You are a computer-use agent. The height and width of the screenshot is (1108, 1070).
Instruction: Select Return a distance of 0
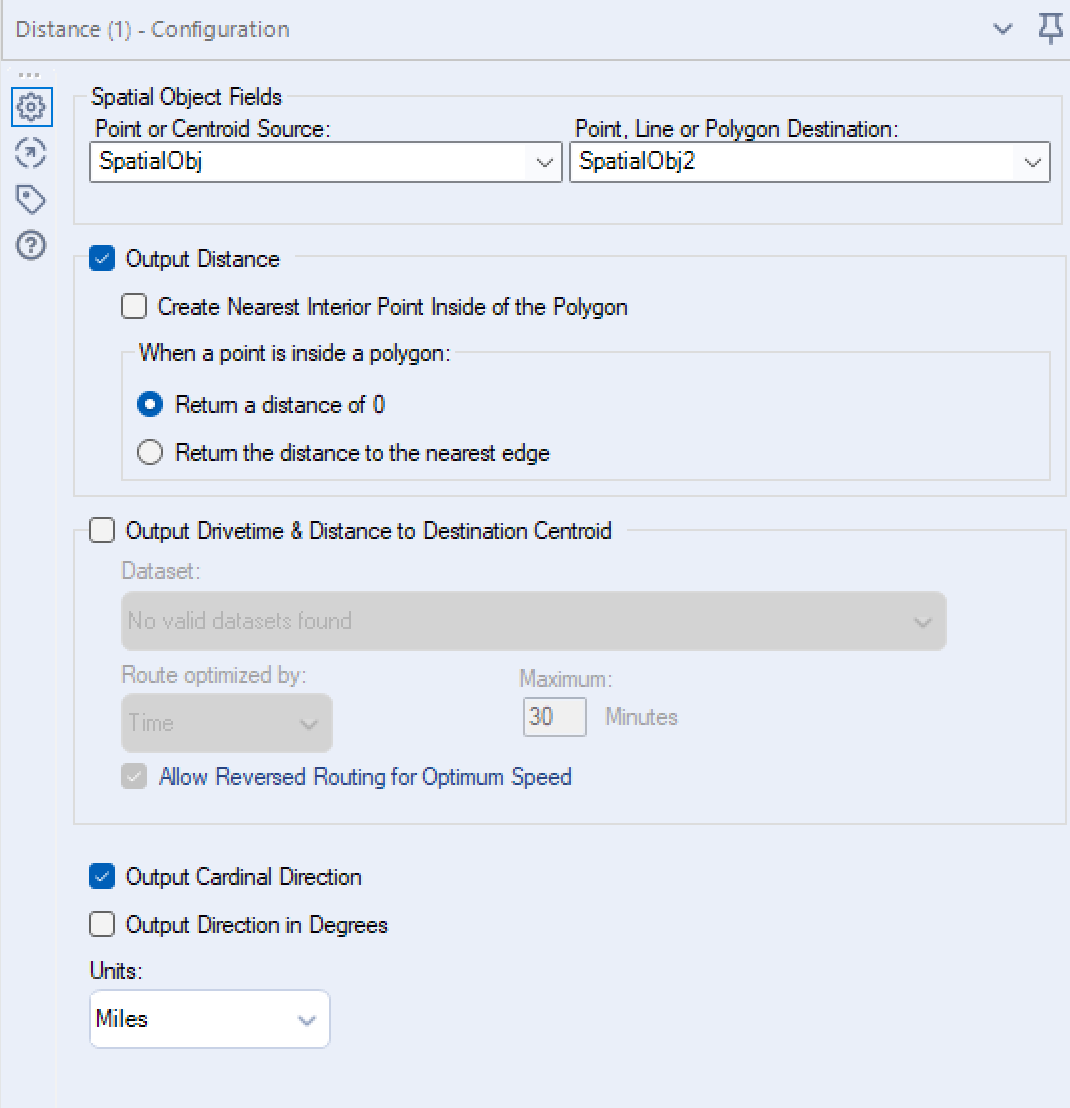[150, 405]
